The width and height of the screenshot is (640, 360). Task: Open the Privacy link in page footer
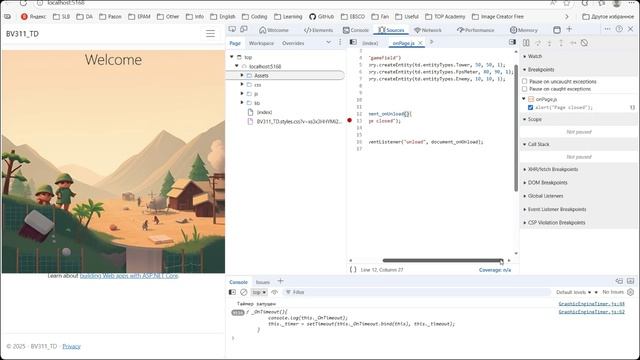71,346
